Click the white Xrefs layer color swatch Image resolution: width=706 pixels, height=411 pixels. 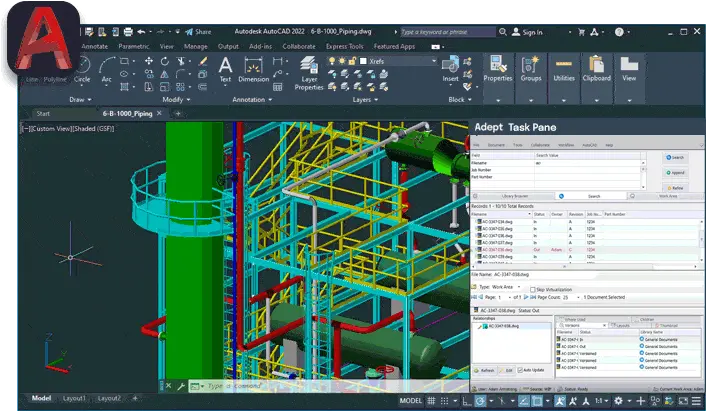(363, 61)
